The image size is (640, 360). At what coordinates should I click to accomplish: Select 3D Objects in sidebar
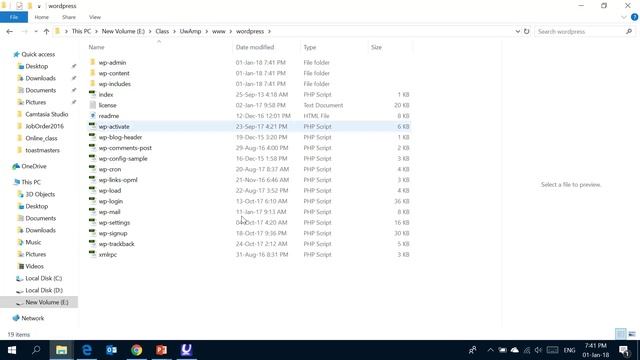click(x=40, y=194)
